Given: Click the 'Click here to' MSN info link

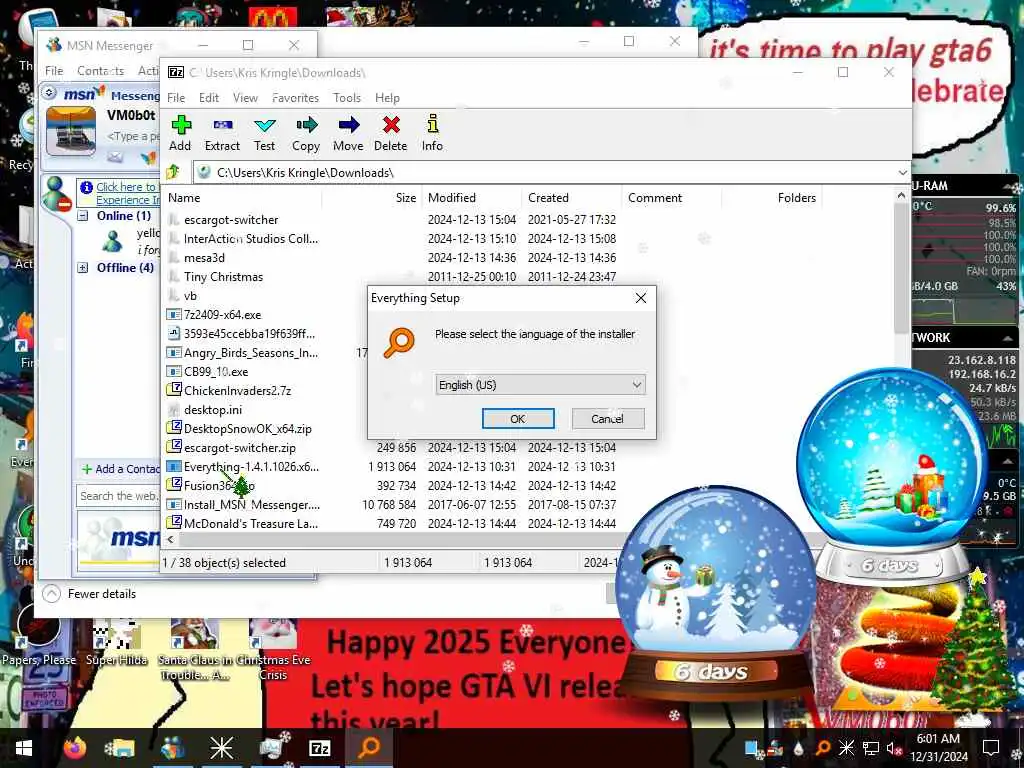Looking at the screenshot, I should [126, 187].
